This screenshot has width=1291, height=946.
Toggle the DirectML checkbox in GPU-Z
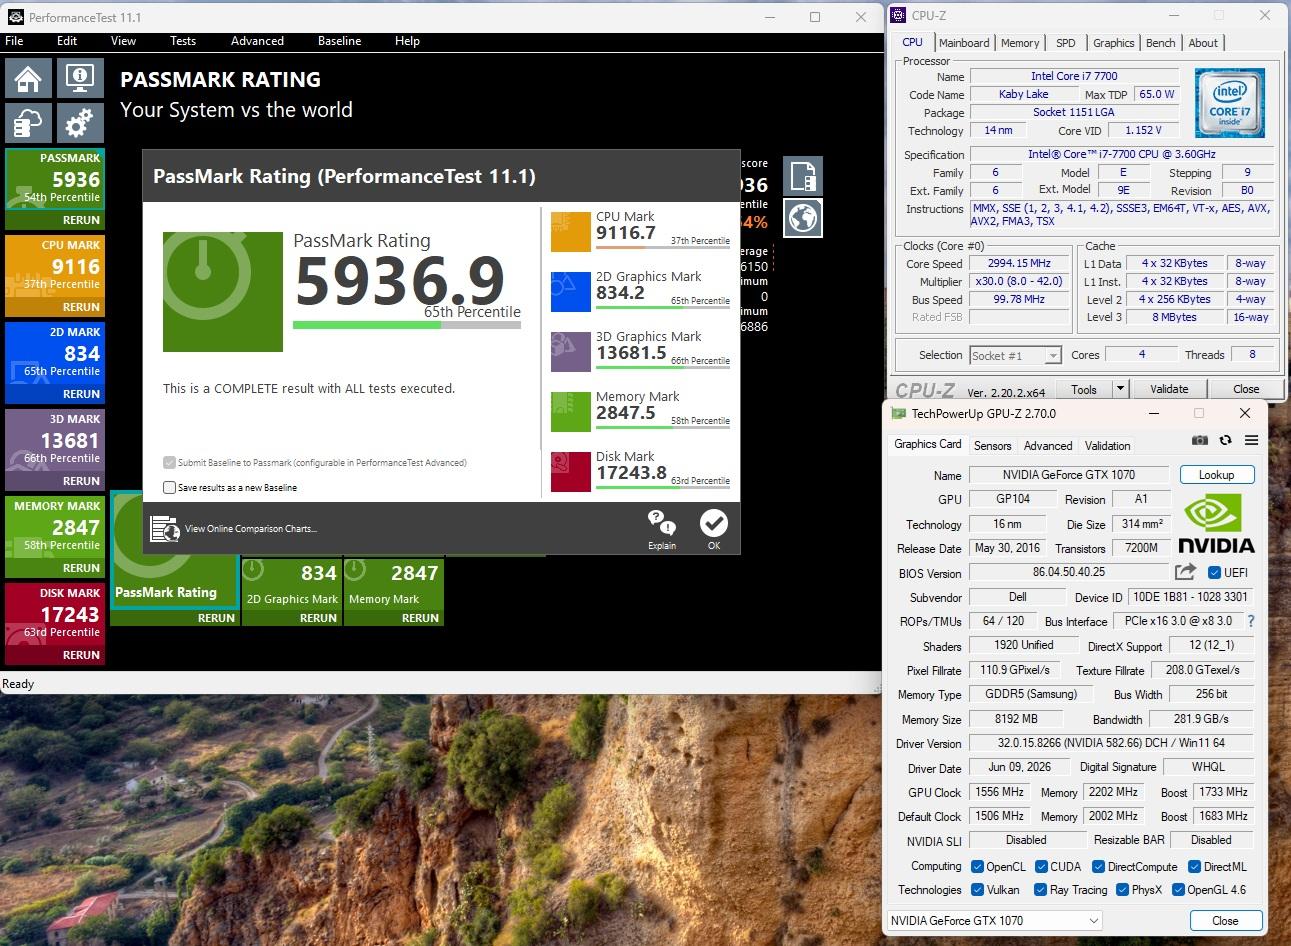[x=1194, y=867]
